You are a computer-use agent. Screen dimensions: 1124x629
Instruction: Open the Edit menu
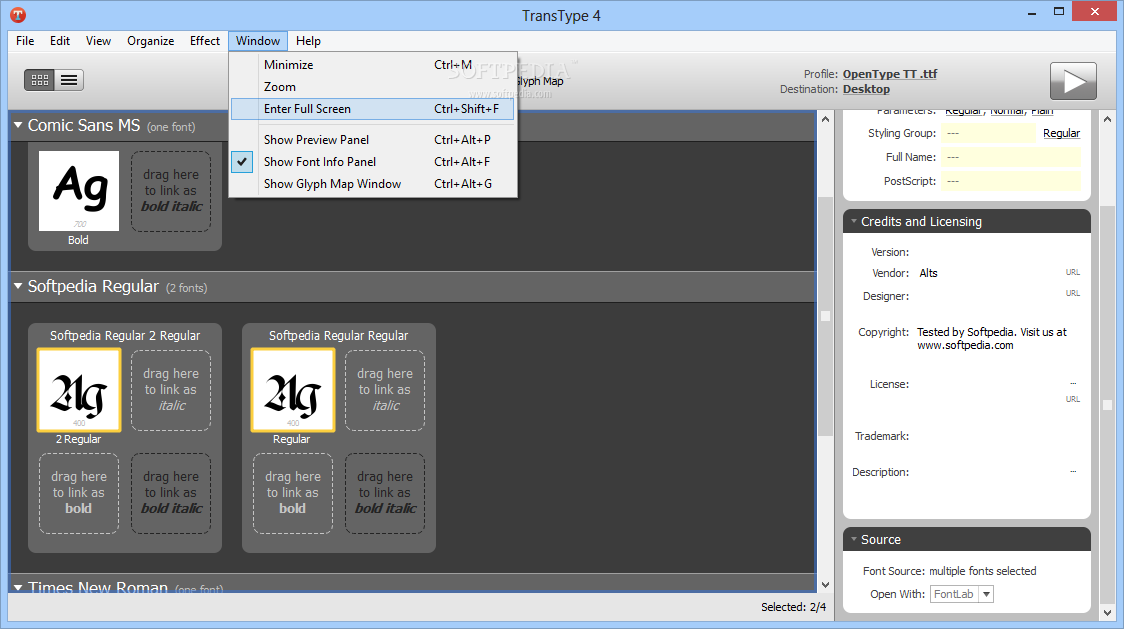click(59, 41)
